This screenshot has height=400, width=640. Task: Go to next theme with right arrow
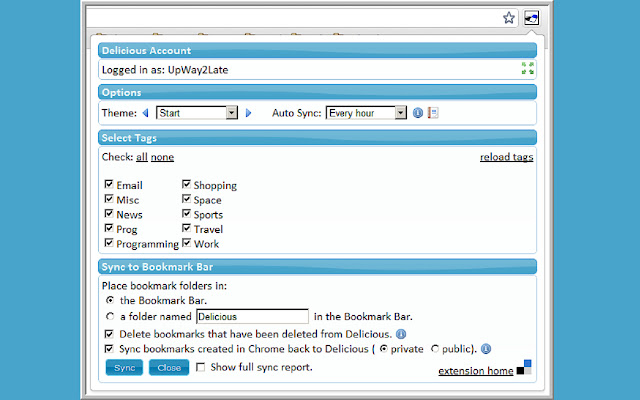coord(248,113)
